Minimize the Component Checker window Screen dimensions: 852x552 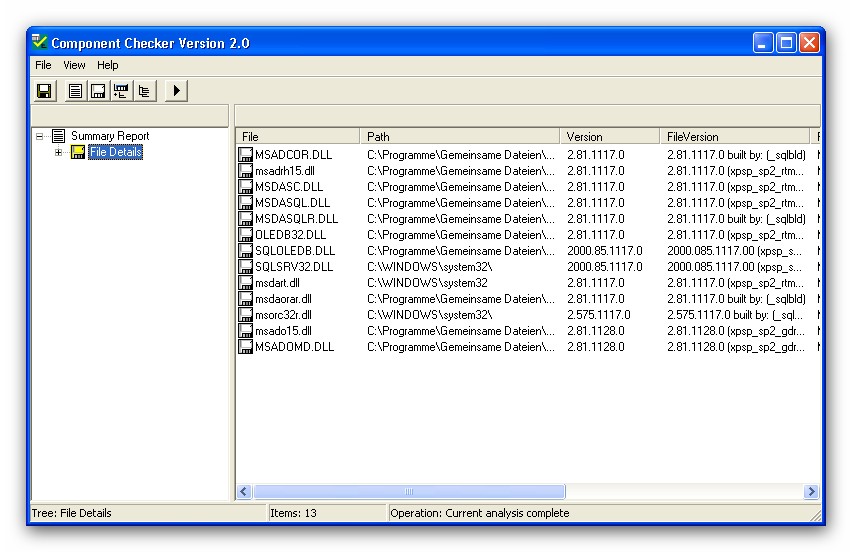click(x=763, y=42)
